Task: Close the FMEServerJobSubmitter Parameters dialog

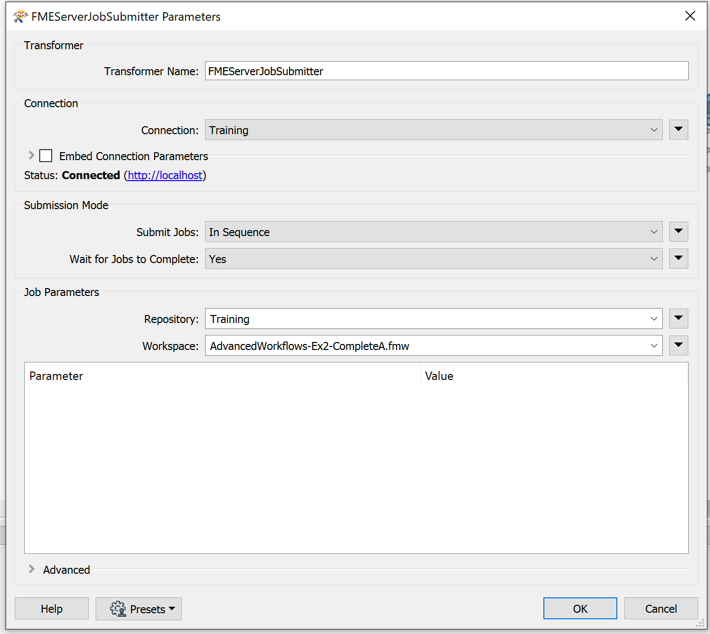Action: (690, 16)
